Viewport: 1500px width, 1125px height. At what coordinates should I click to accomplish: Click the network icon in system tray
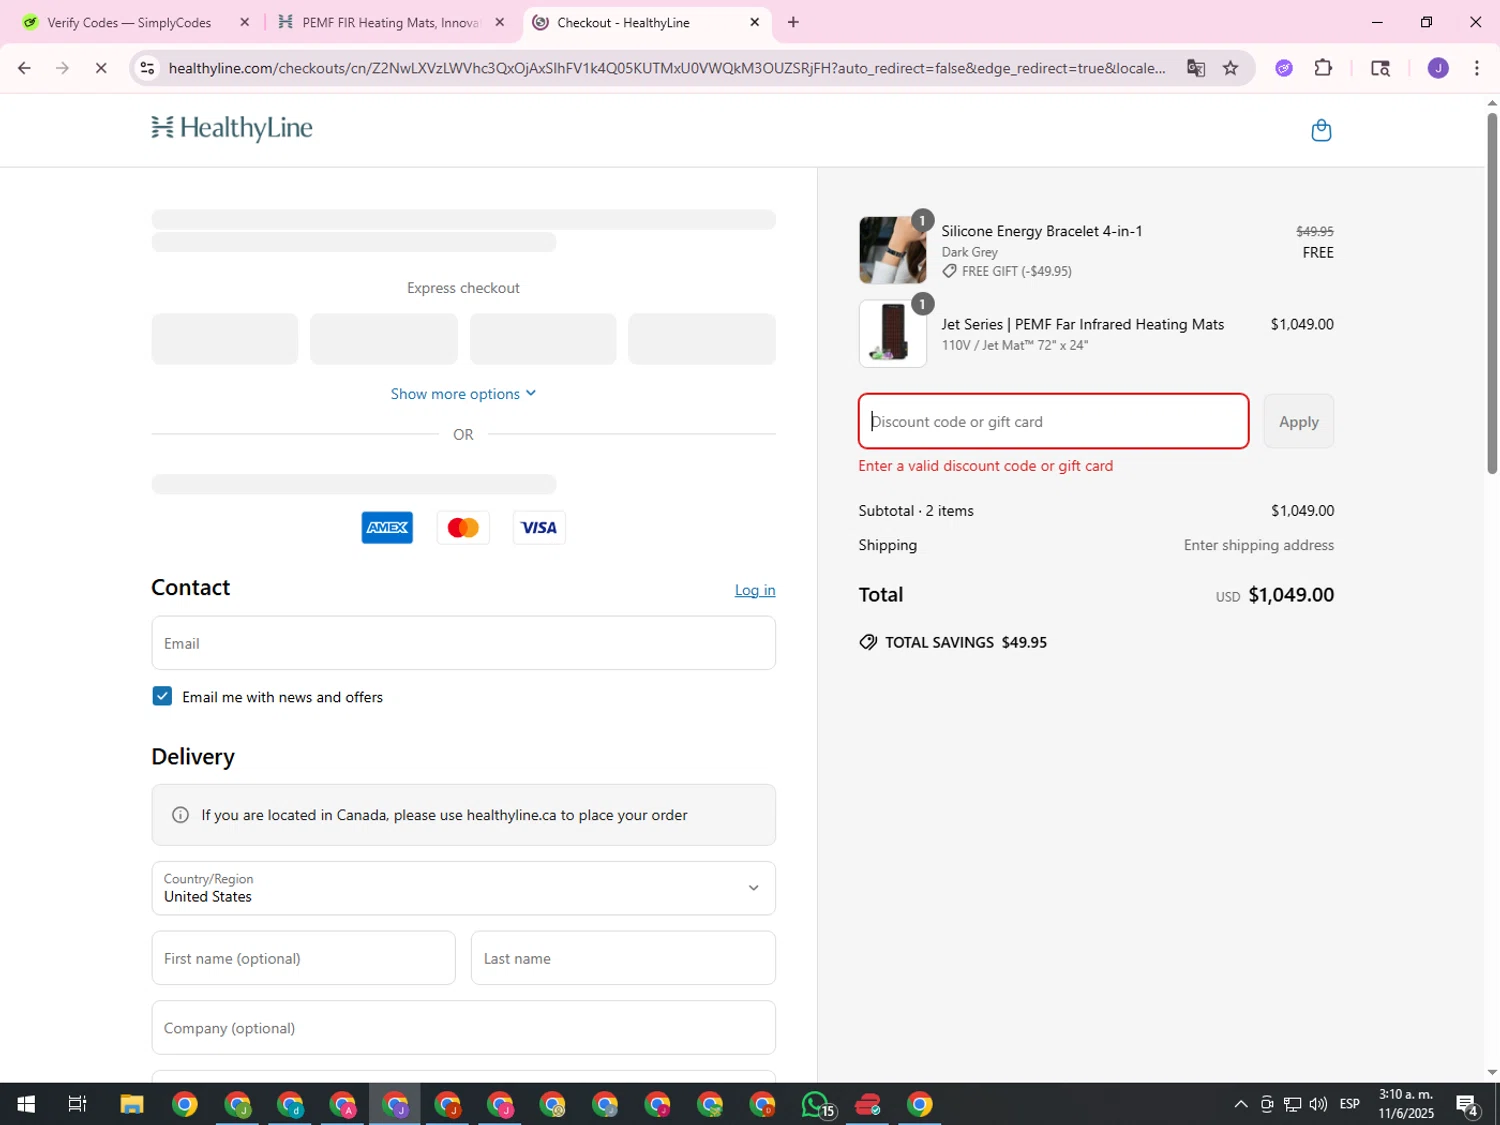click(1292, 1104)
